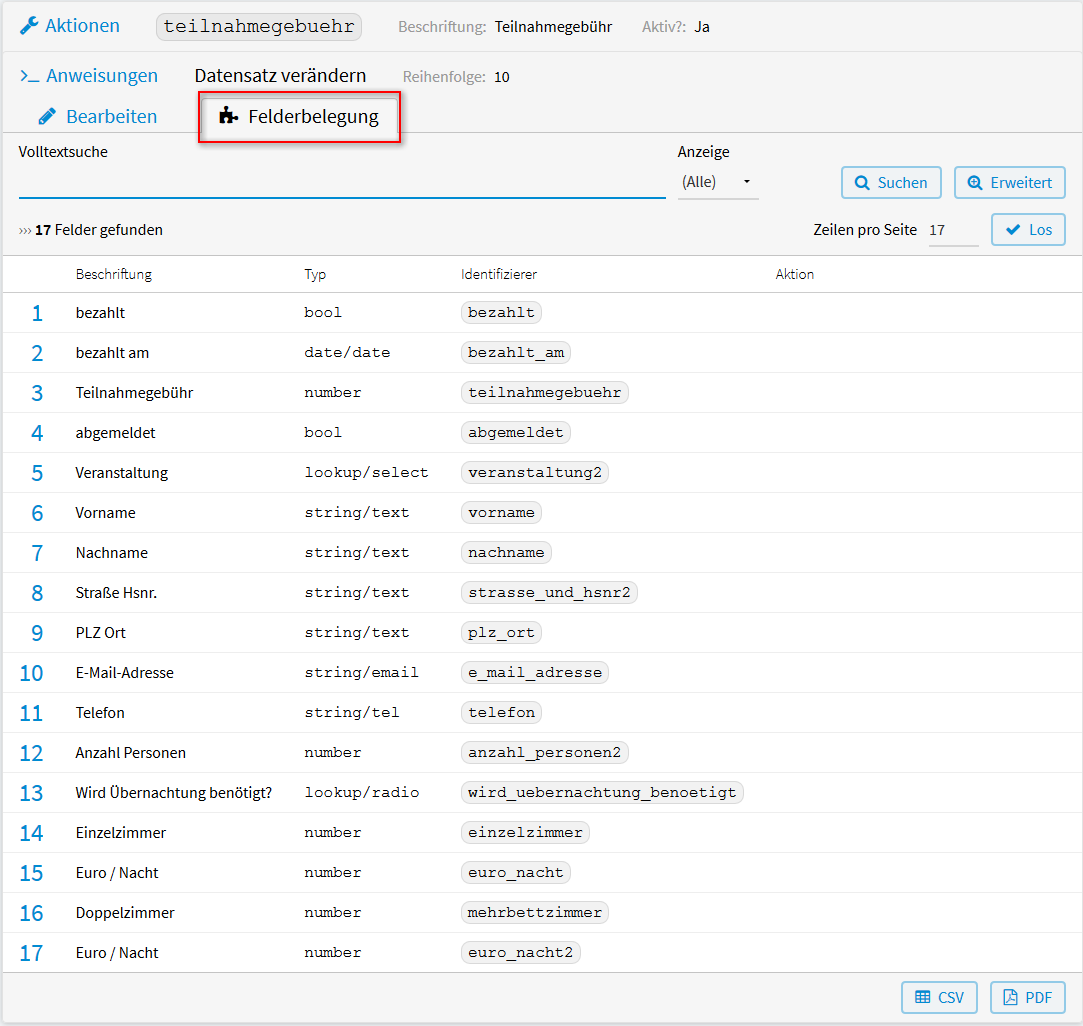Click the wrench icon next to Aktionen
The height and width of the screenshot is (1026, 1083).
[29, 26]
